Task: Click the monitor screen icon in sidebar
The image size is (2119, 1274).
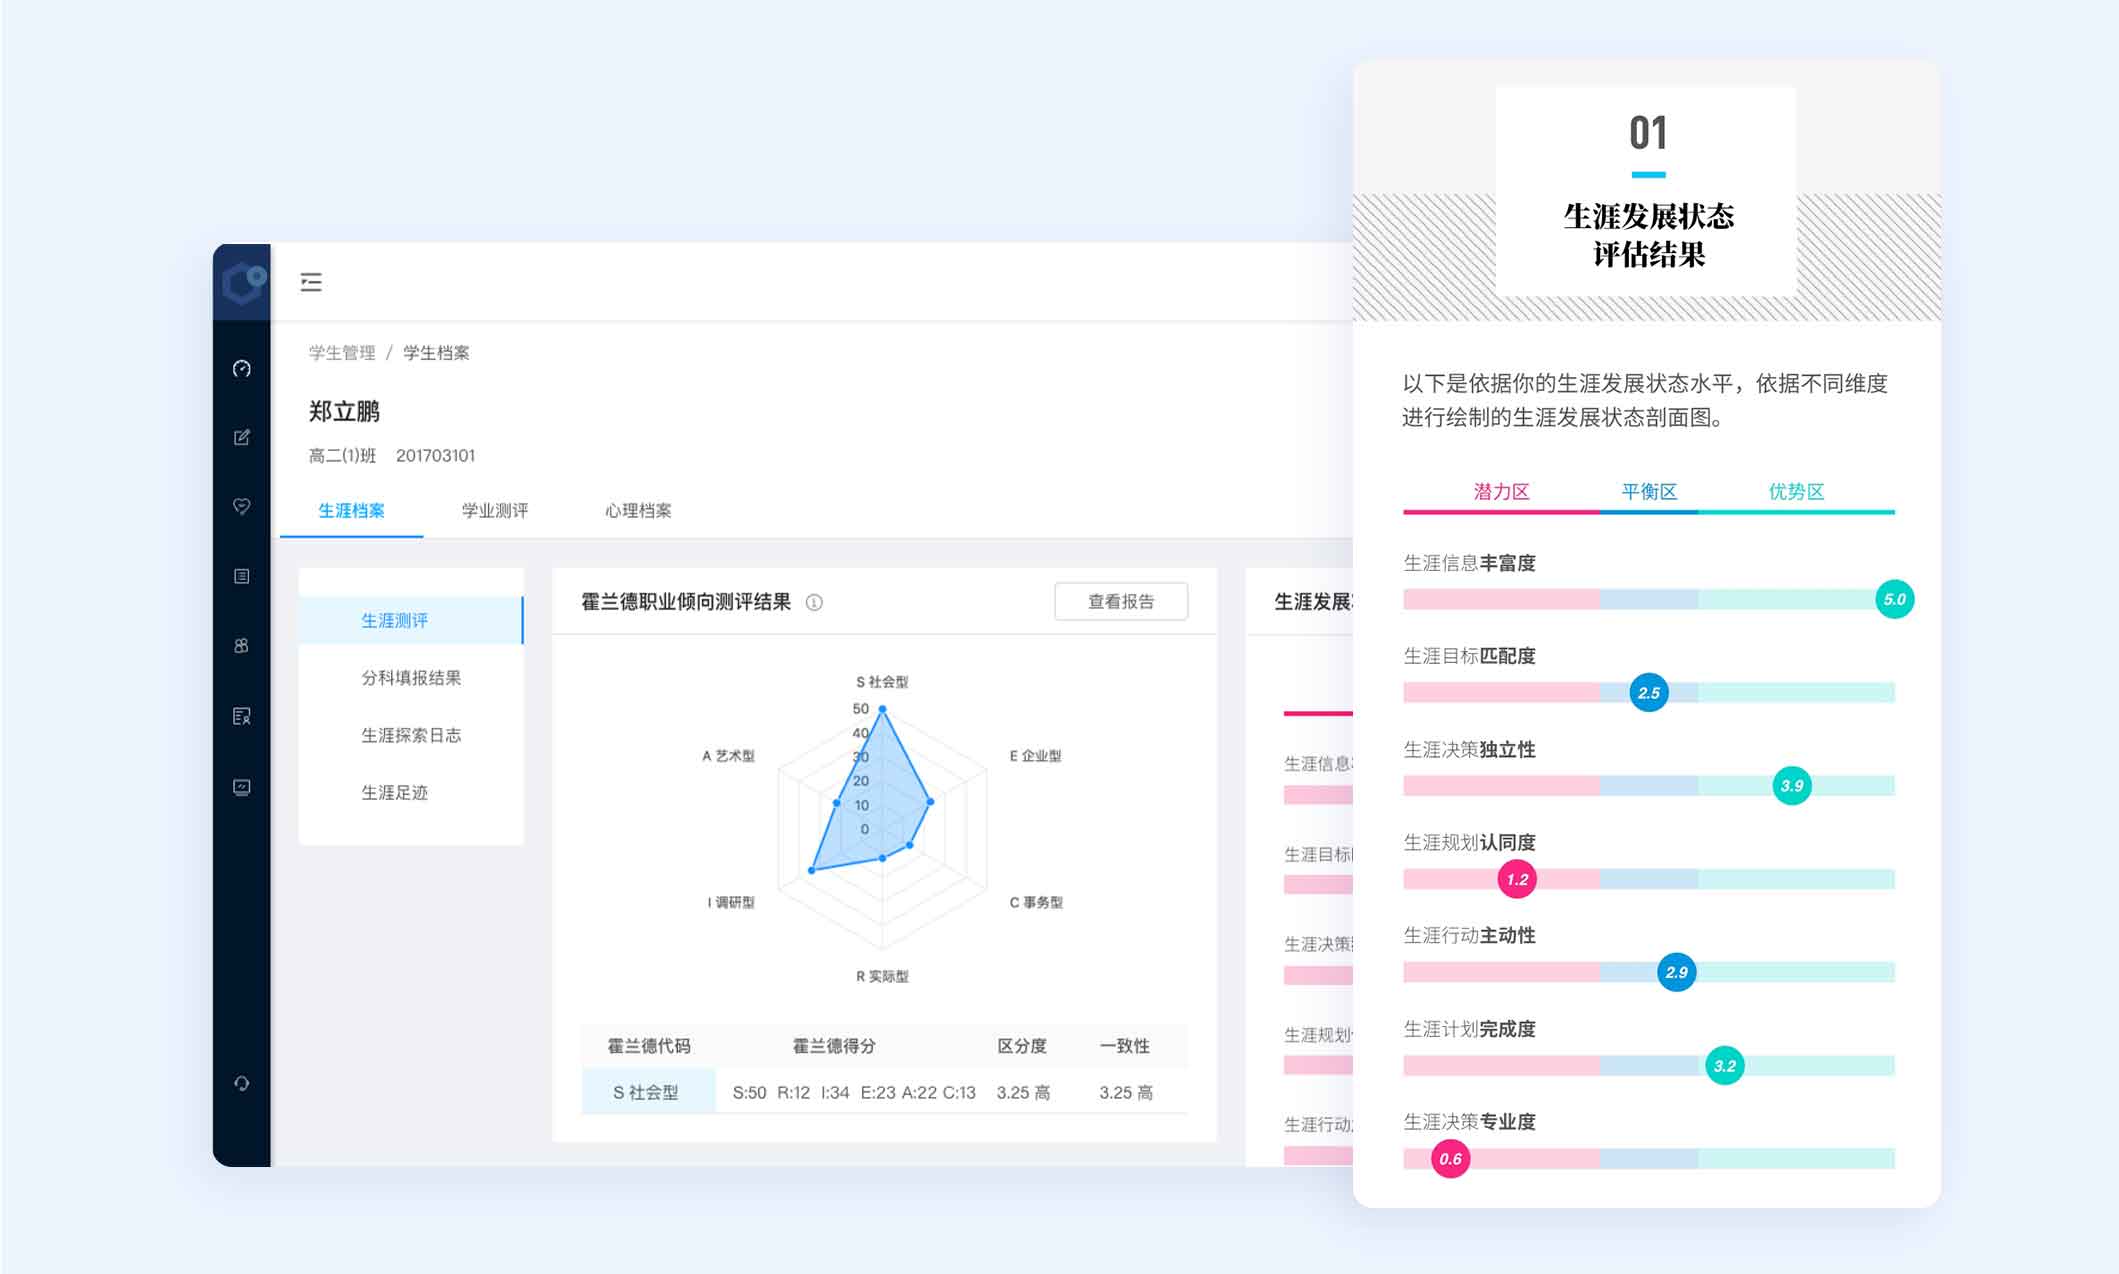Action: [x=242, y=787]
